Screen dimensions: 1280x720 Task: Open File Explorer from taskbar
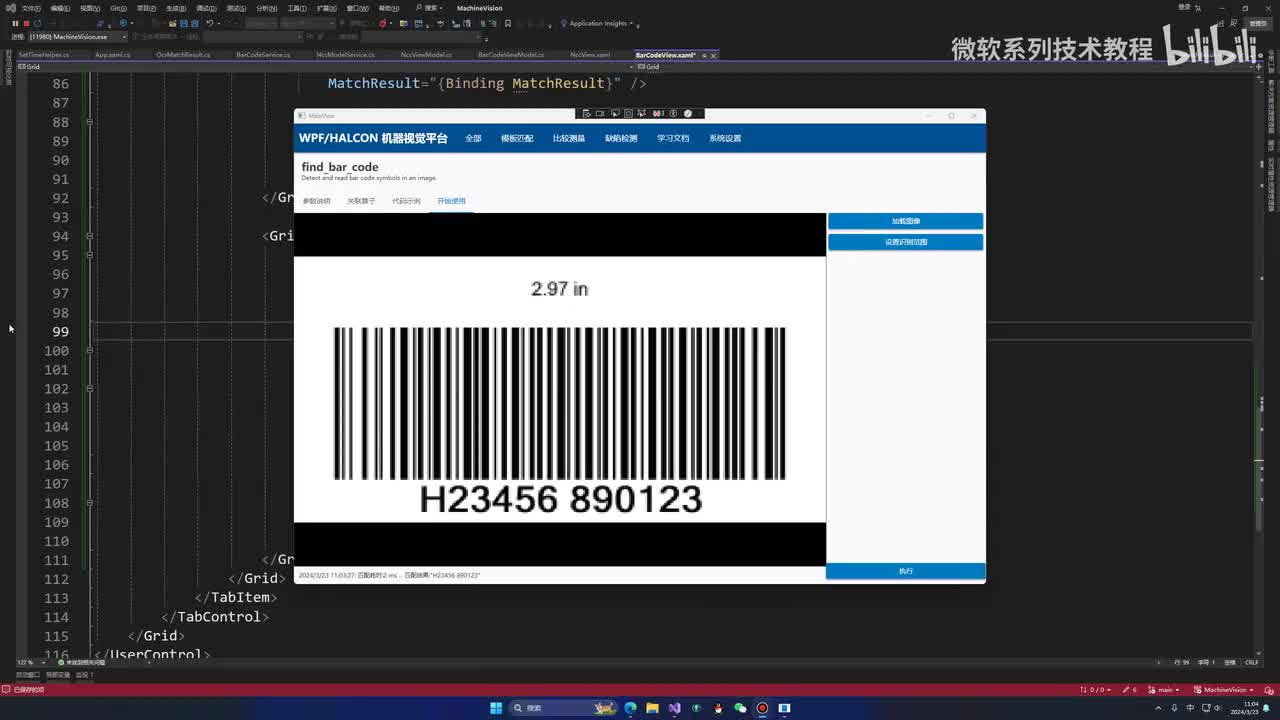(x=652, y=708)
